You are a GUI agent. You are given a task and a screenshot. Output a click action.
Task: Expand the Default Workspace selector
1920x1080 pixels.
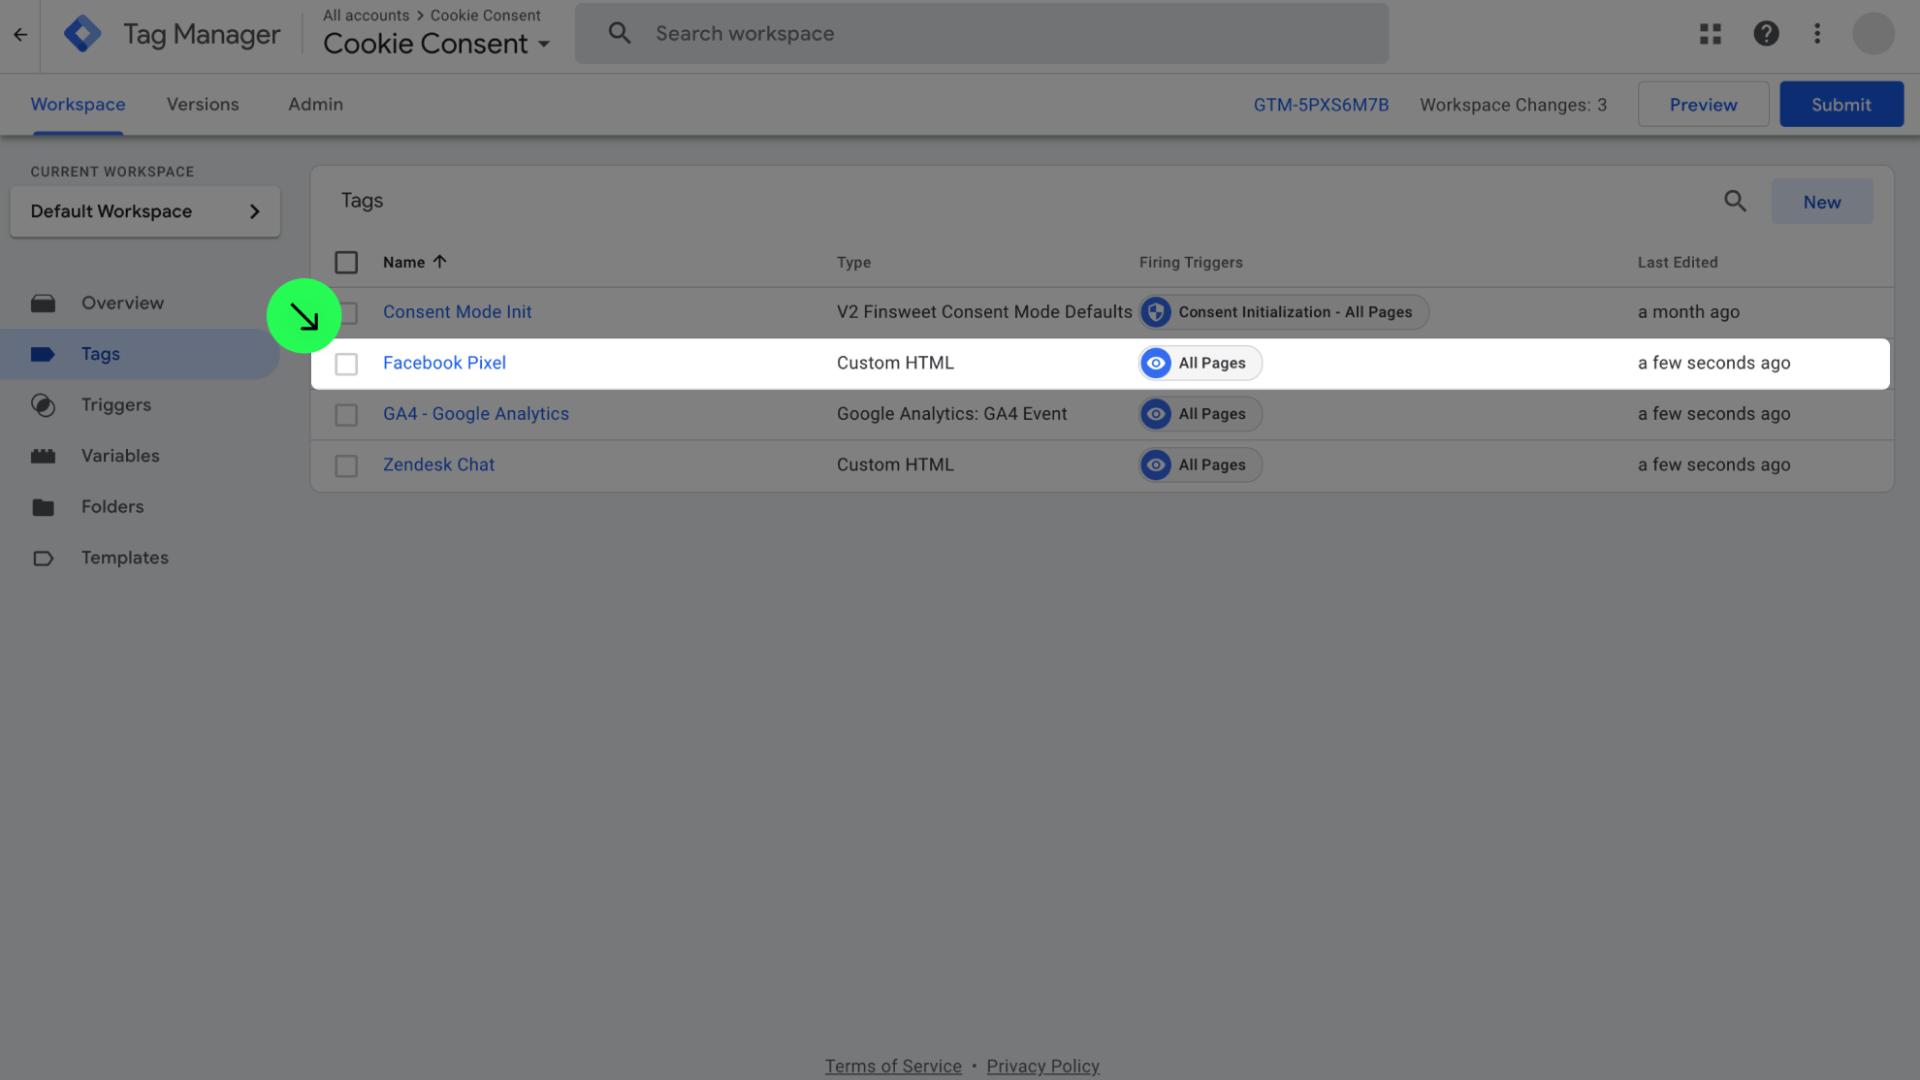145,211
